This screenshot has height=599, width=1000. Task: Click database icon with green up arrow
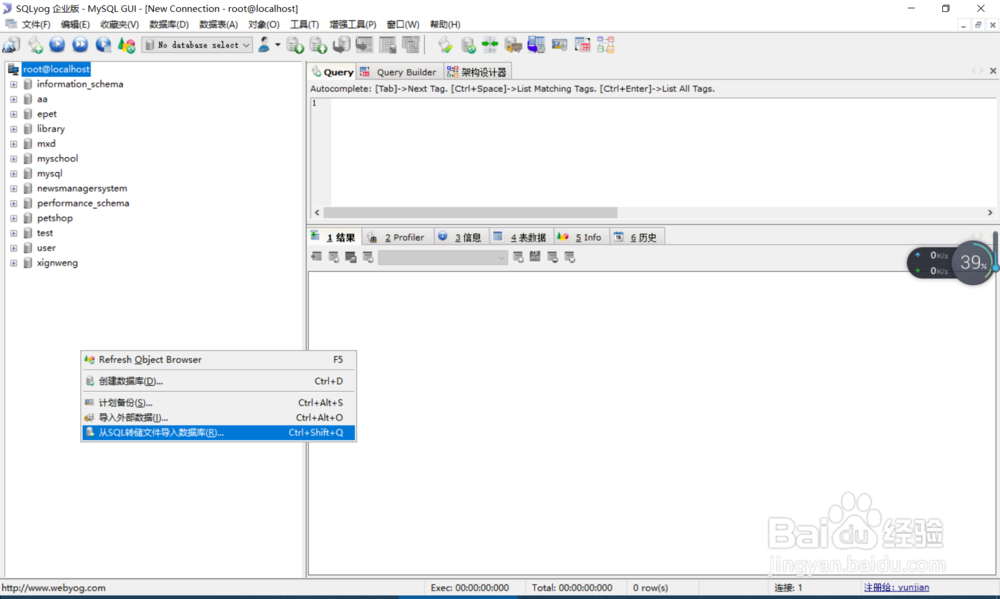[318, 45]
